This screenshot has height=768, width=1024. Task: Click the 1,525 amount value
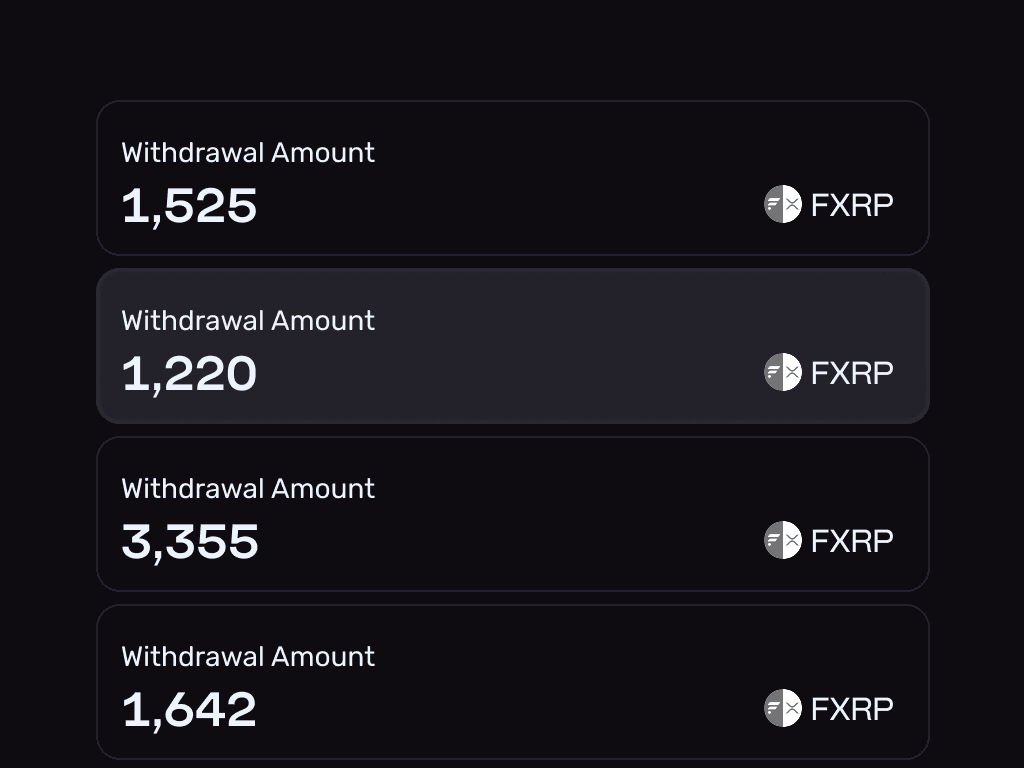tap(189, 206)
